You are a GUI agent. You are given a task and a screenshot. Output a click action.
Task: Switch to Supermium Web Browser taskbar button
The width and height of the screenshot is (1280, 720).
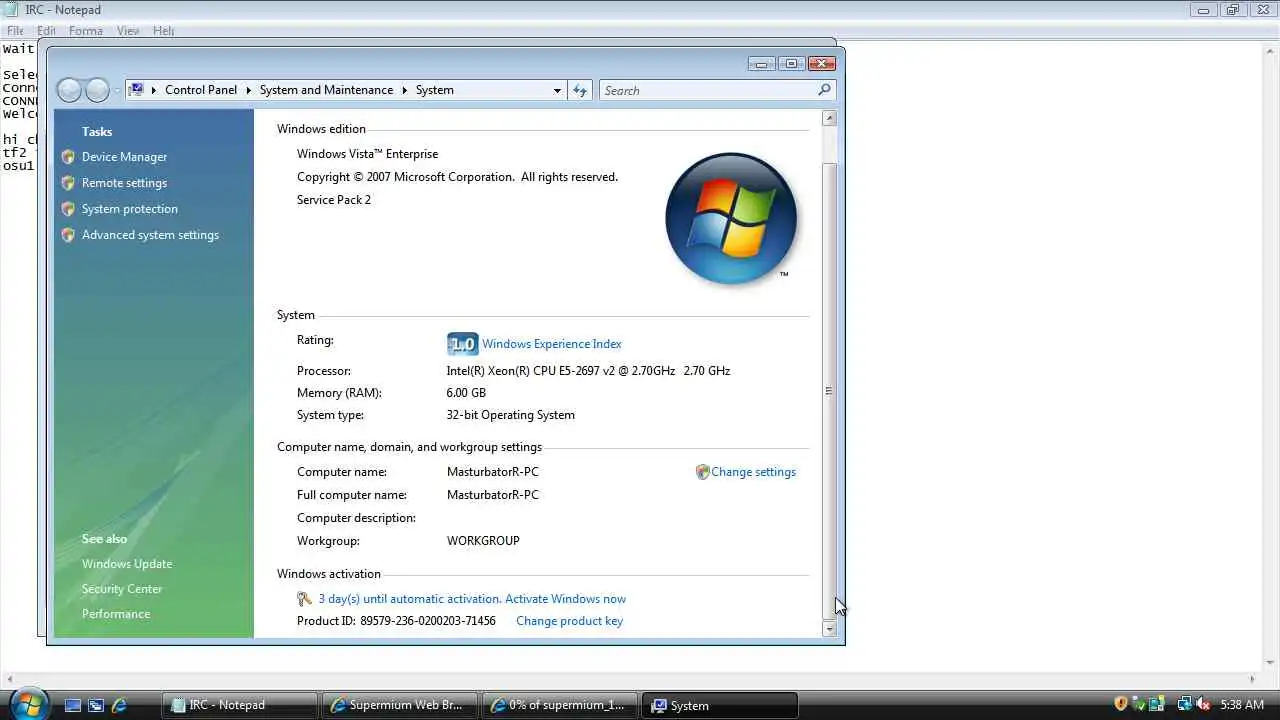[x=400, y=705]
